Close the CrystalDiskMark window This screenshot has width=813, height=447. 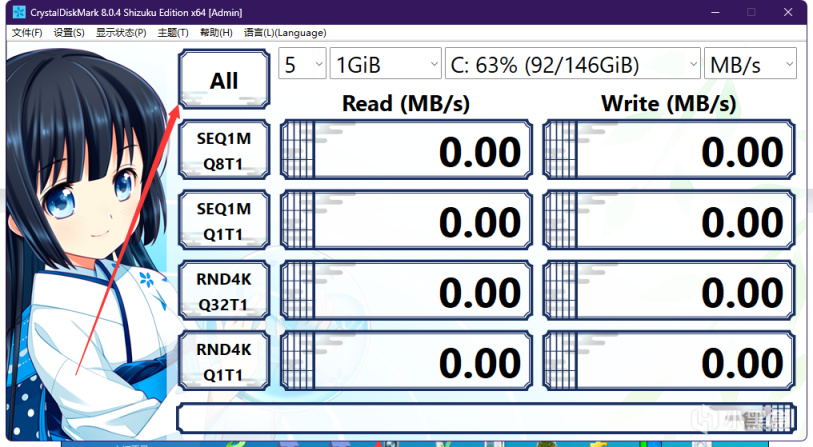[788, 12]
